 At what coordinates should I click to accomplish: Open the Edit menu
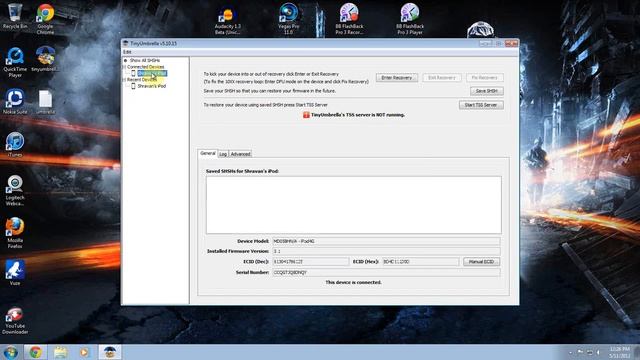pos(127,52)
